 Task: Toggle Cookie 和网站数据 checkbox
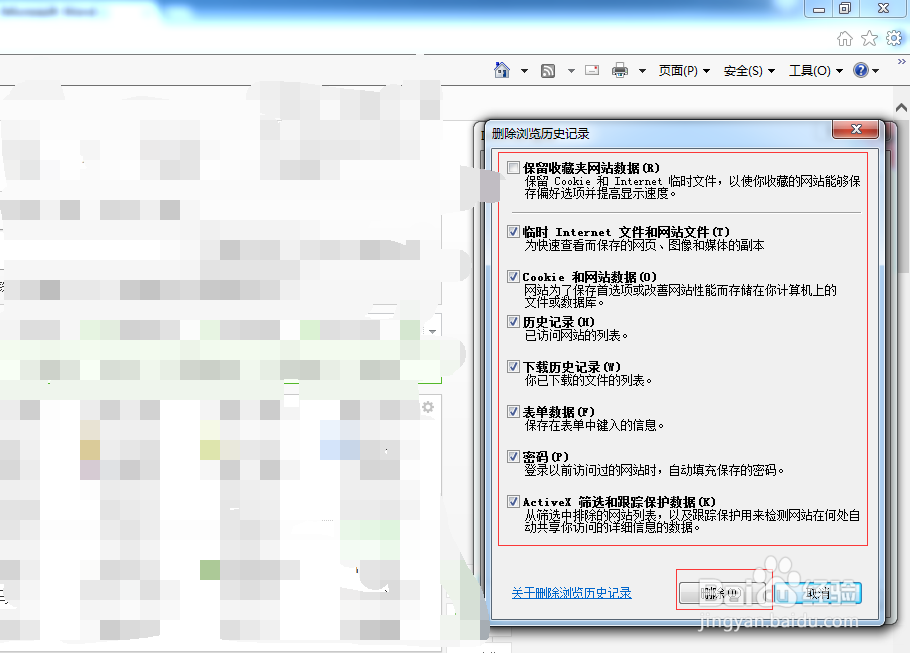pos(513,276)
